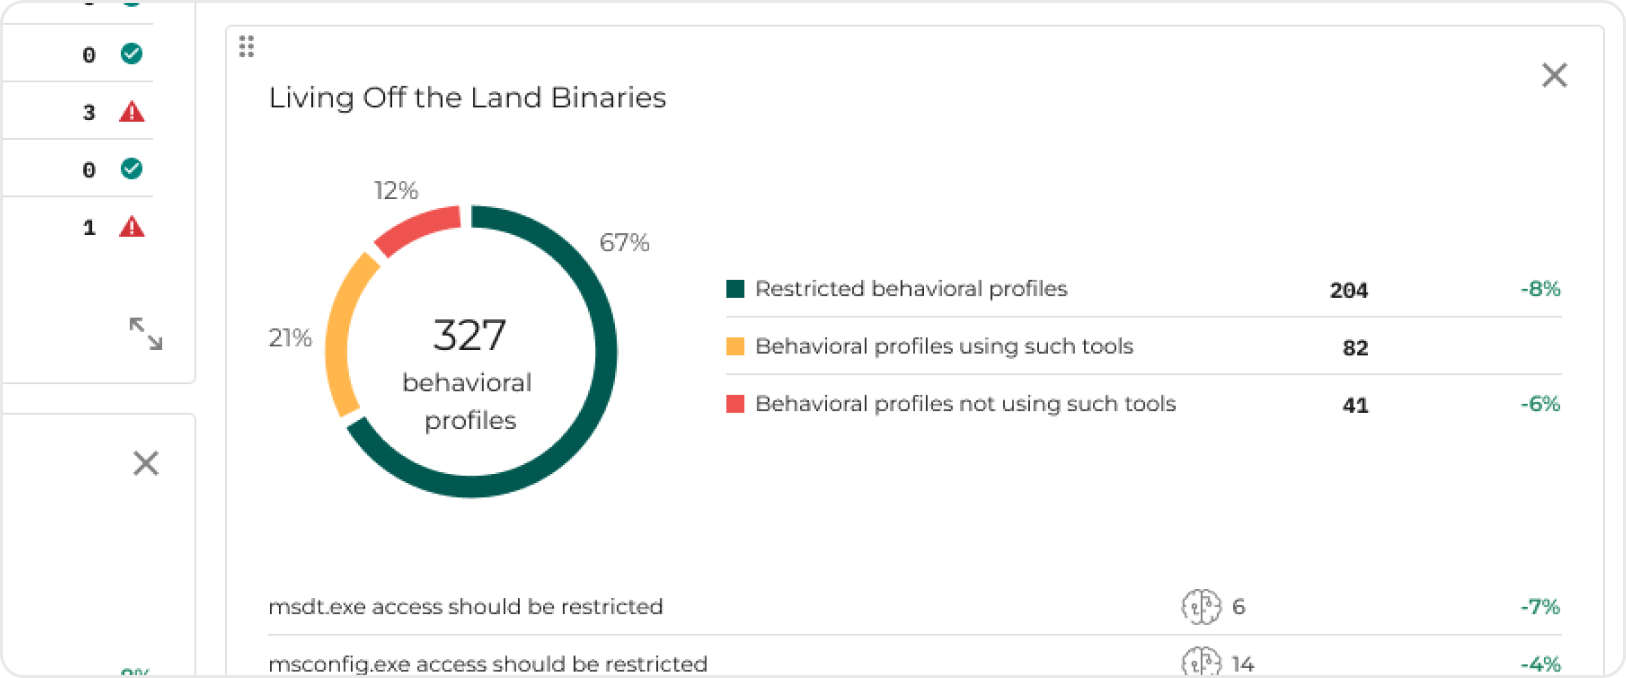Click the green checkmark next to the first 0
The height and width of the screenshot is (678, 1626).
tap(131, 55)
